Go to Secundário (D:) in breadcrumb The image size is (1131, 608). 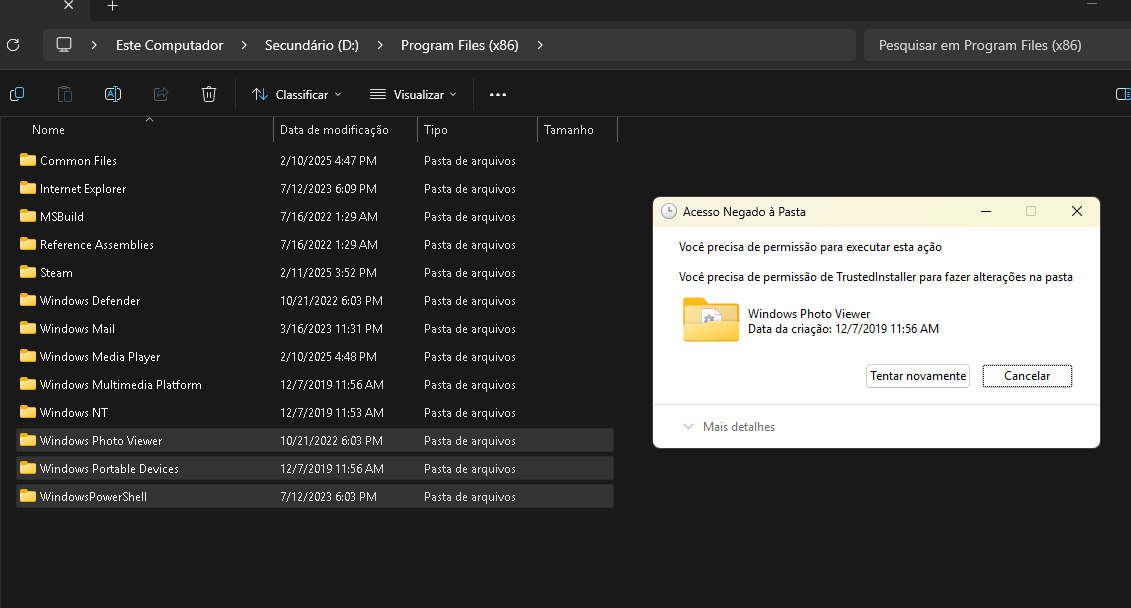(x=312, y=45)
